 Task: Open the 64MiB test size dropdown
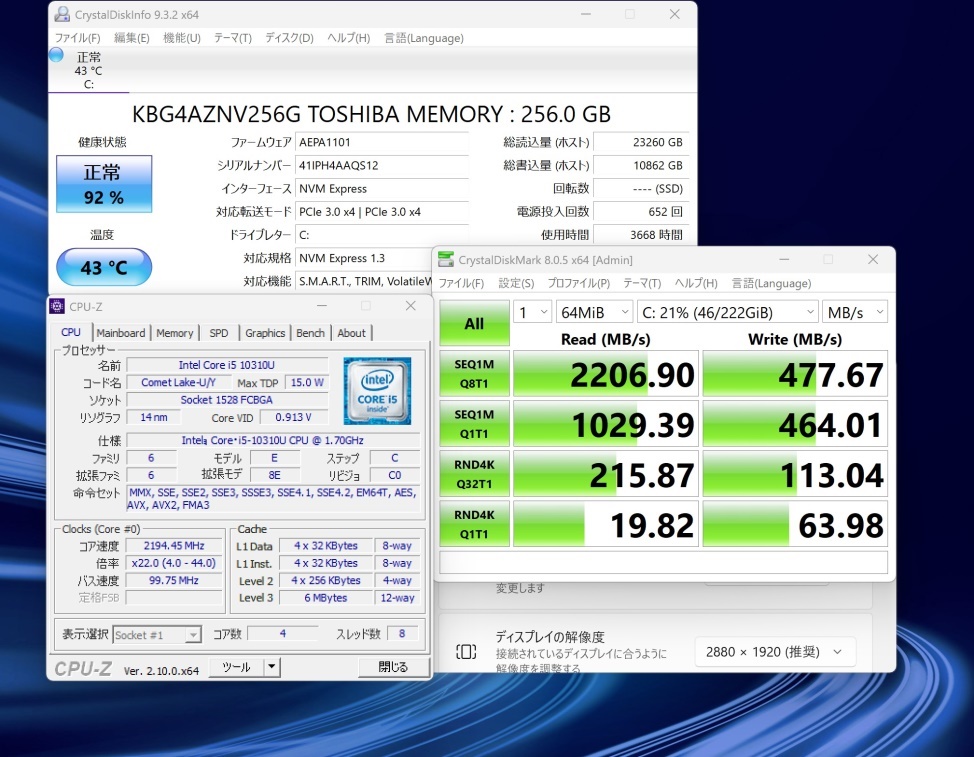594,312
